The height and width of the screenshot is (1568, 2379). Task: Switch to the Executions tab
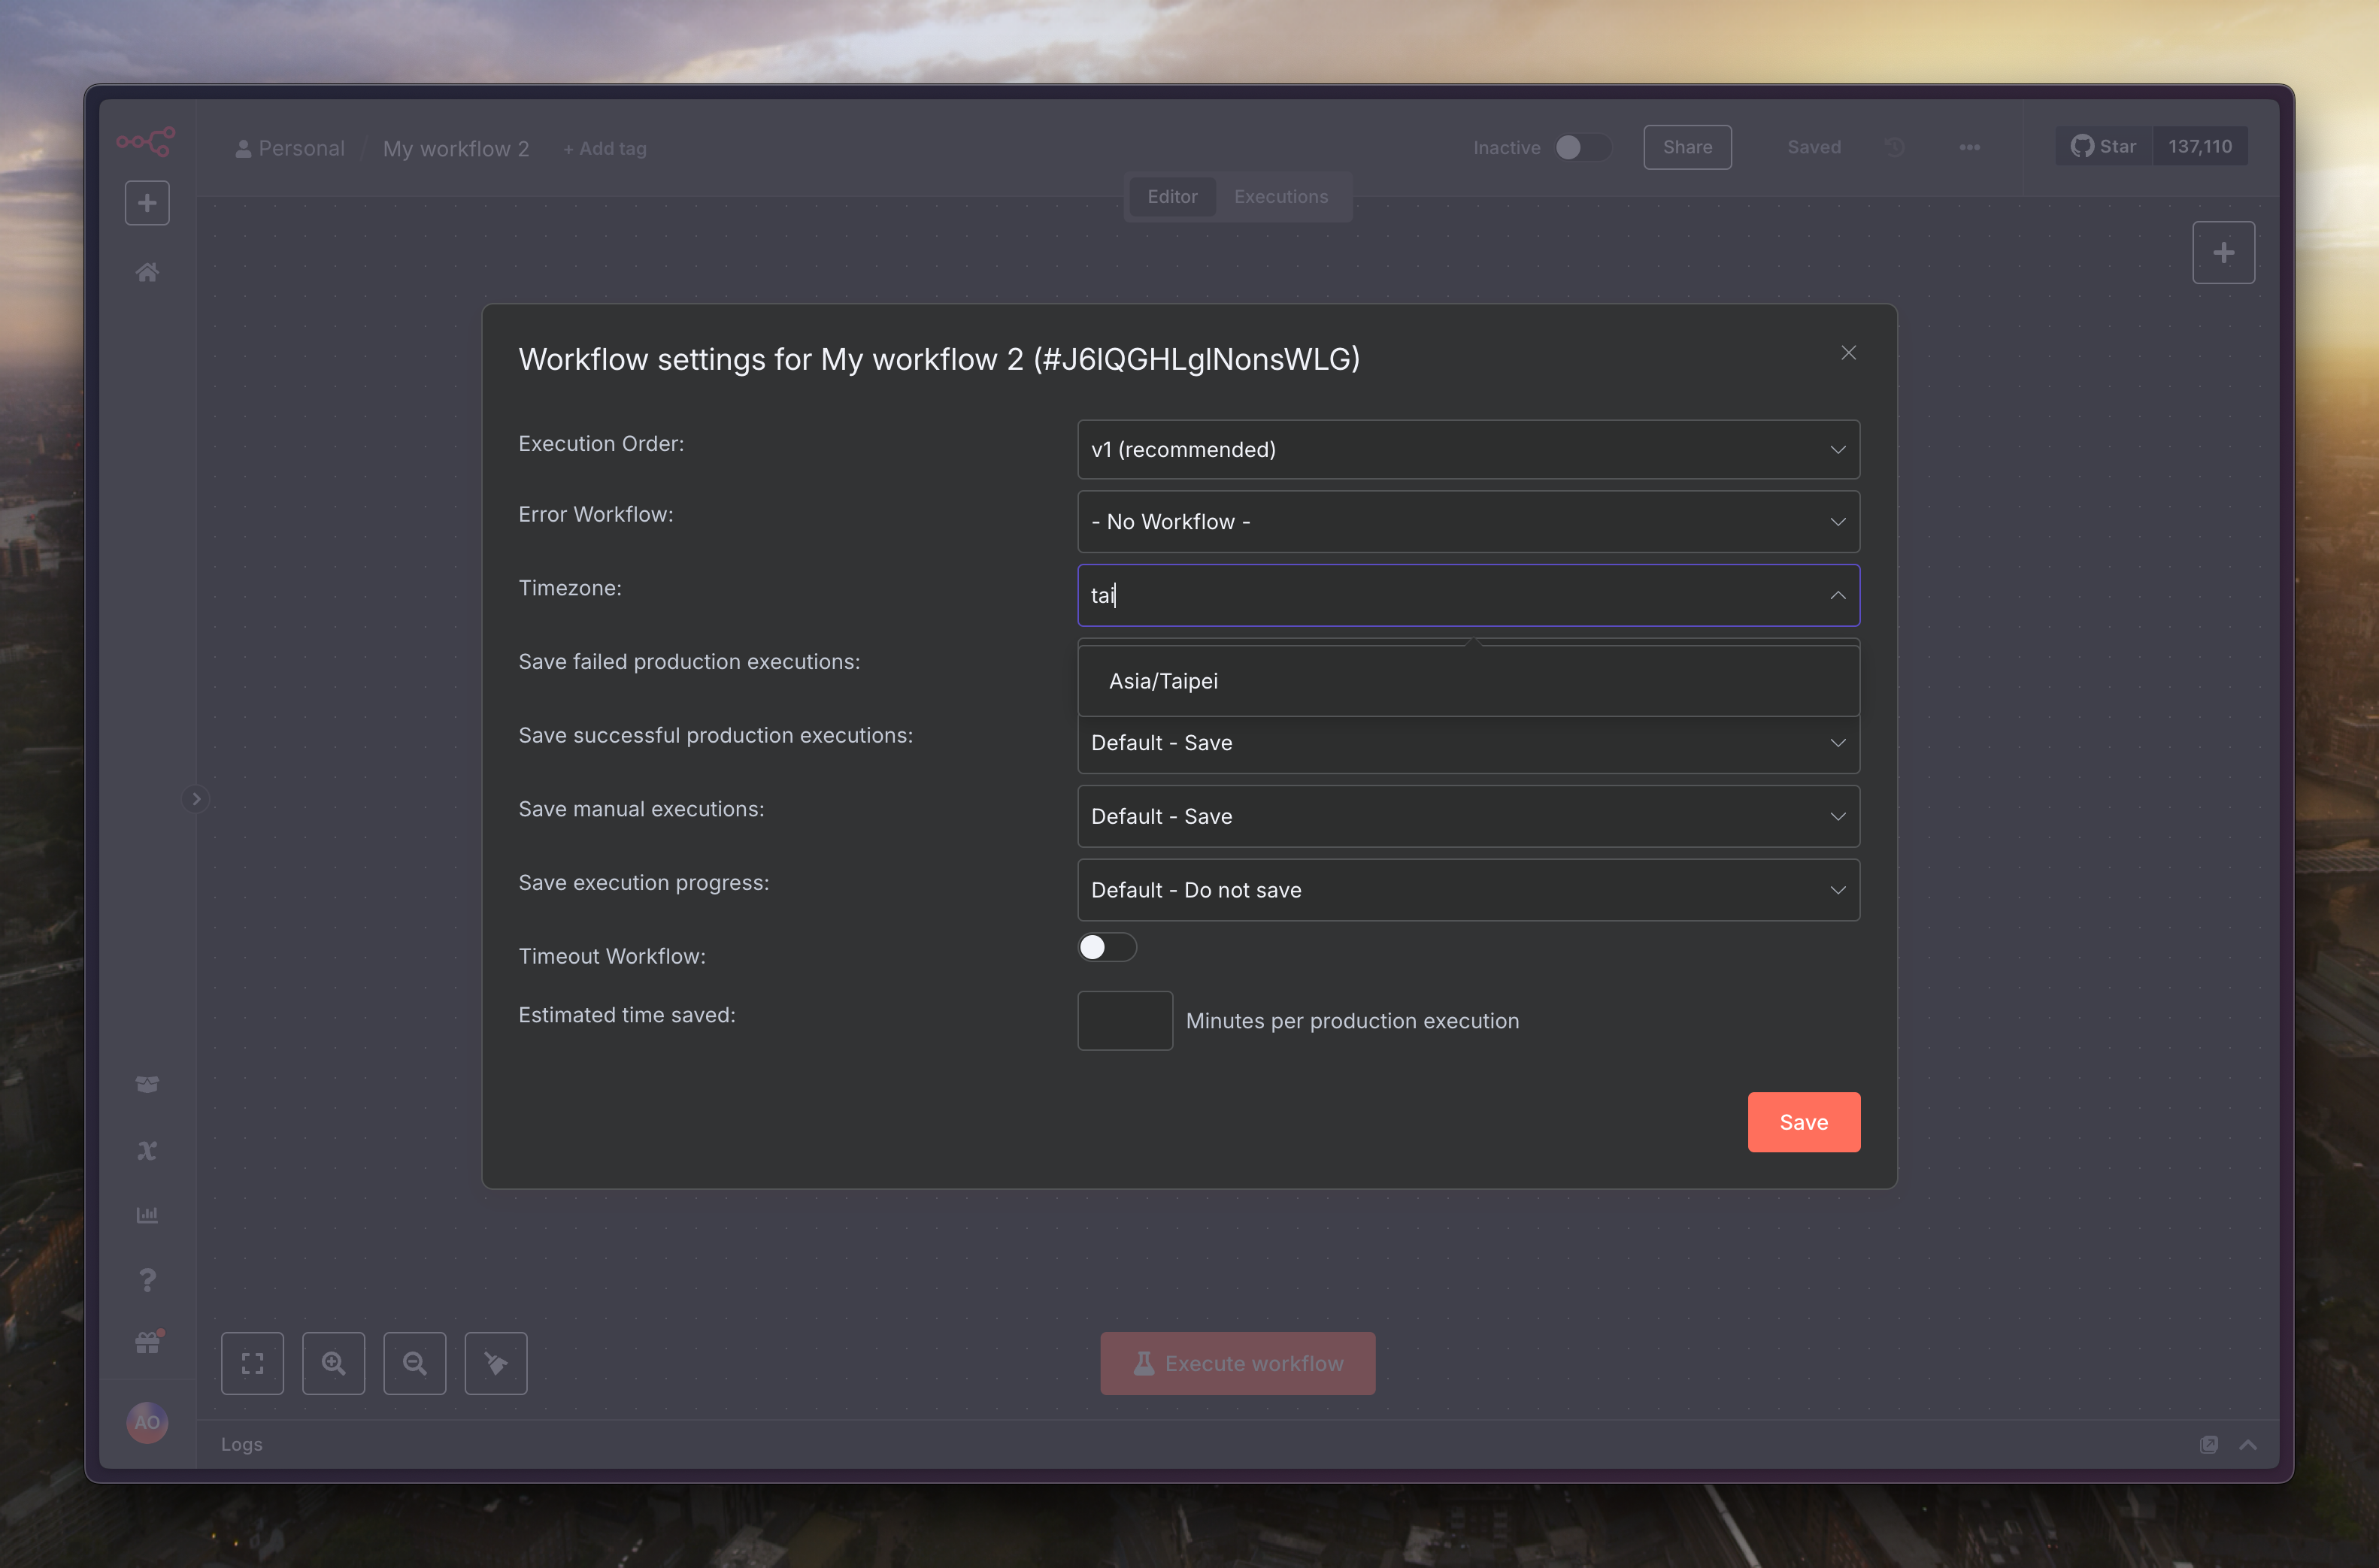(x=1280, y=197)
